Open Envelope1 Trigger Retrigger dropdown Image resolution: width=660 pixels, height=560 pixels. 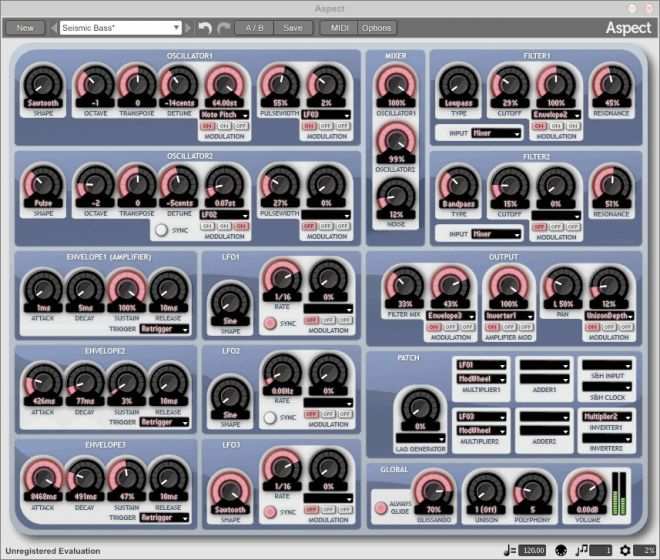click(164, 329)
